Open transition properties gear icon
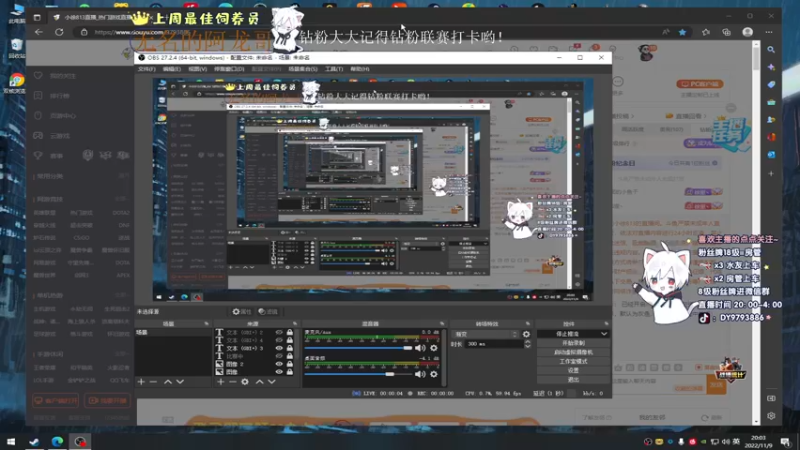 click(526, 334)
